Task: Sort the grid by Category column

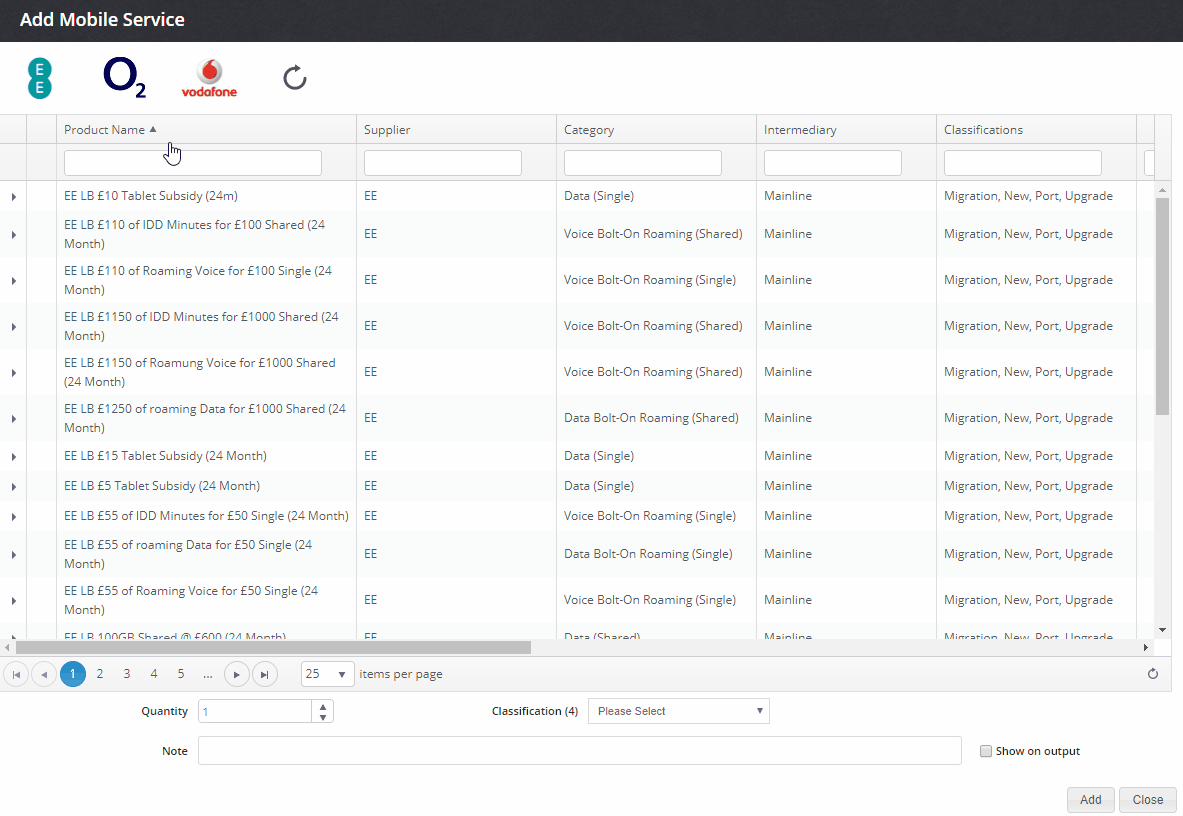Action: coord(588,130)
